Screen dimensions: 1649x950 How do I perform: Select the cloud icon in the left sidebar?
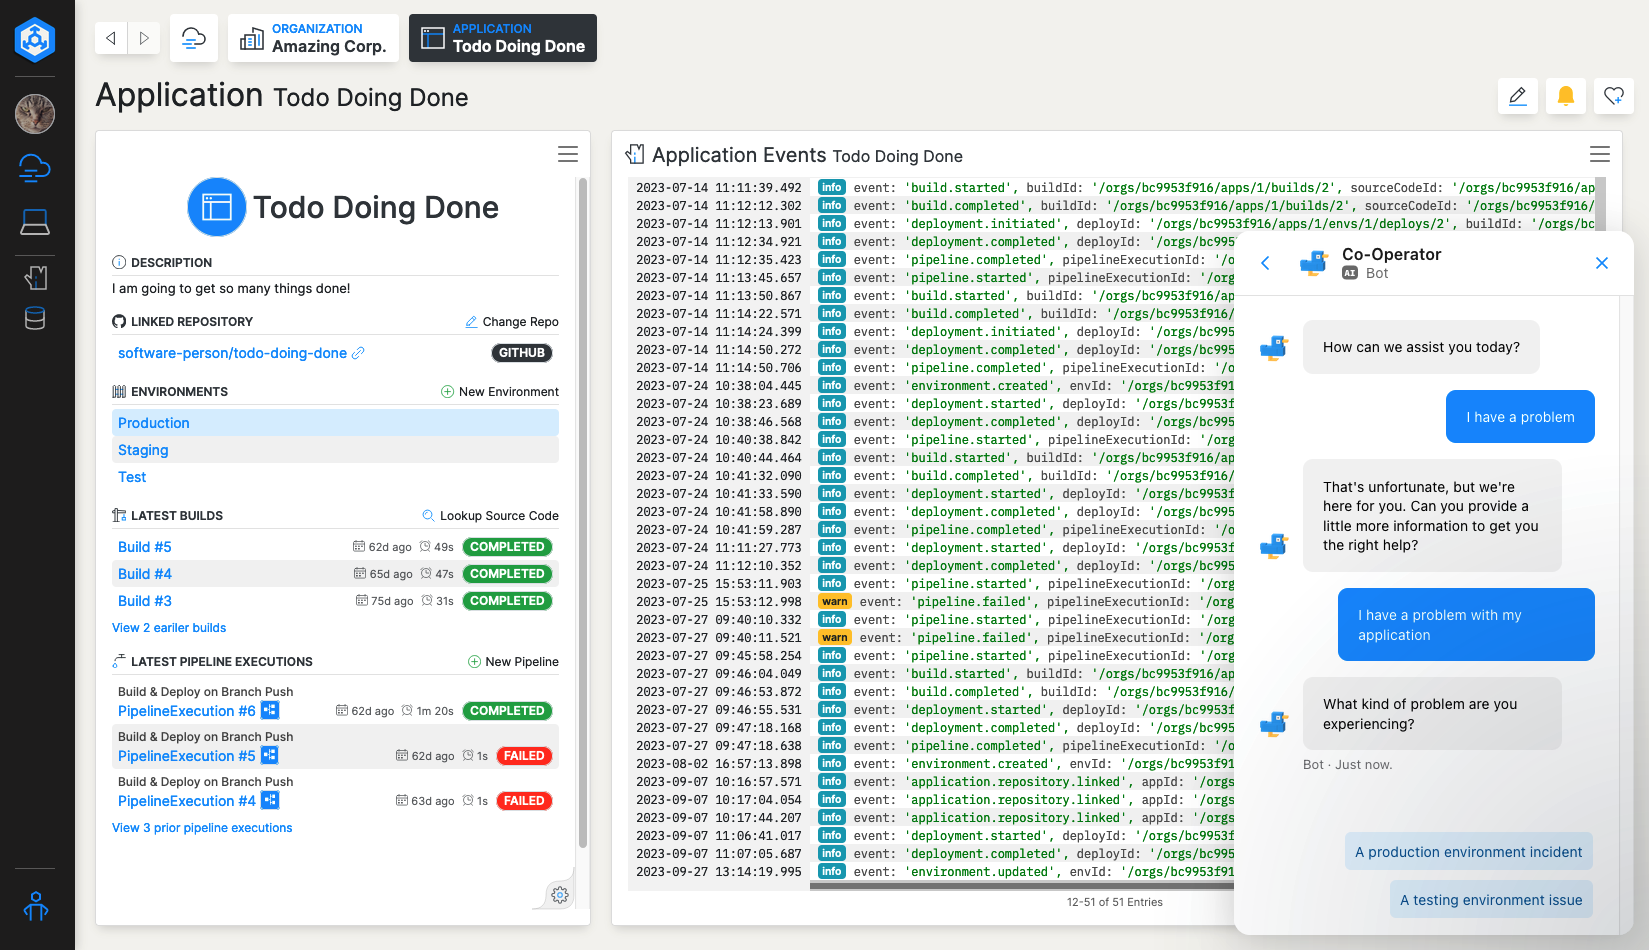(34, 168)
